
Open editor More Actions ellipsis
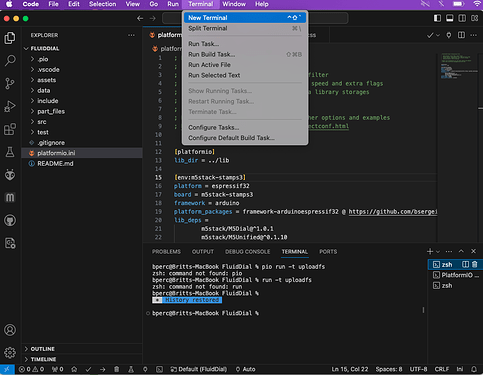473,35
